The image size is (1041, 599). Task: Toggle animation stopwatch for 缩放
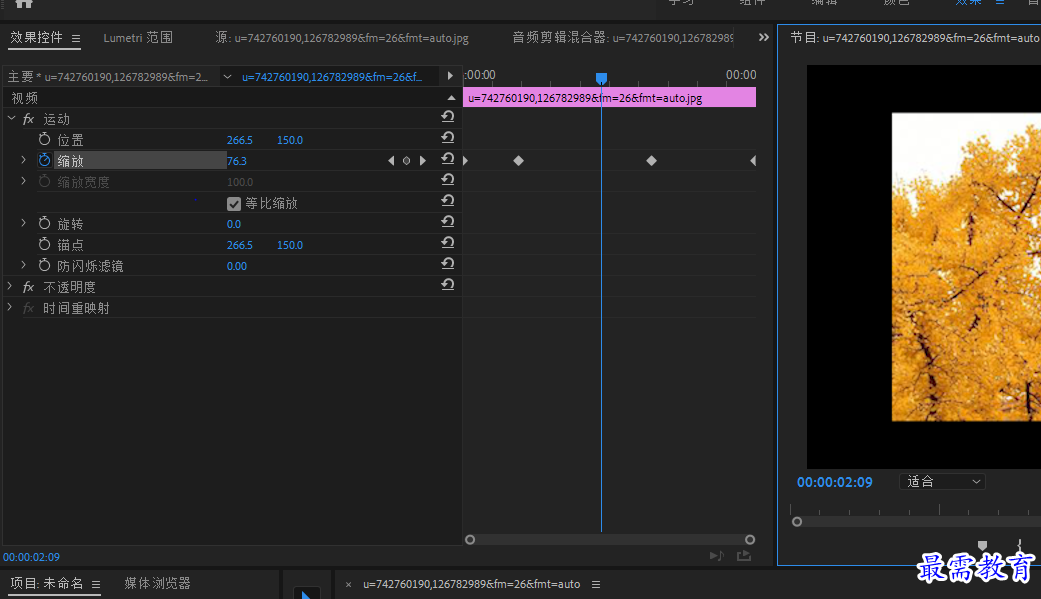(x=44, y=160)
